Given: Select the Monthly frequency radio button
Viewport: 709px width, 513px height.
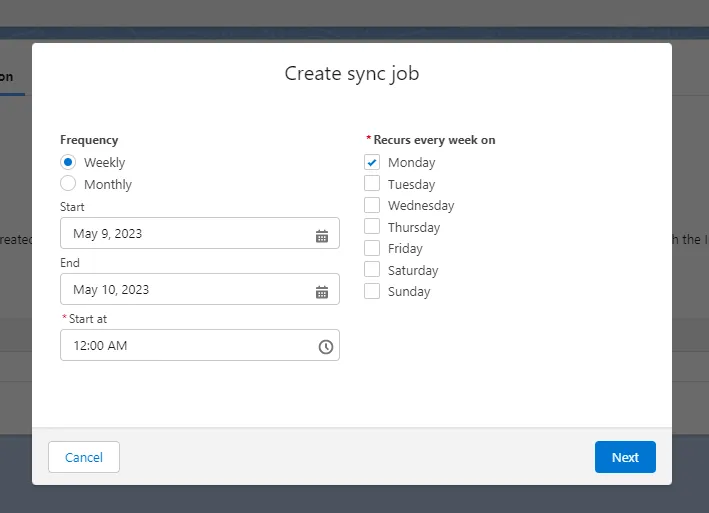Looking at the screenshot, I should coord(68,184).
